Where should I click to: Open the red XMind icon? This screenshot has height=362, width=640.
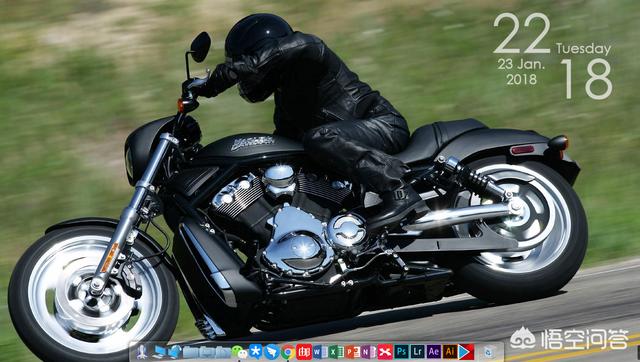tap(385, 351)
